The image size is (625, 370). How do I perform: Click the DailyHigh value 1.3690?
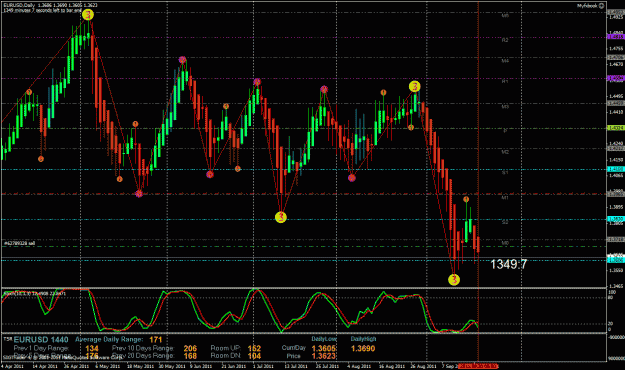[363, 348]
